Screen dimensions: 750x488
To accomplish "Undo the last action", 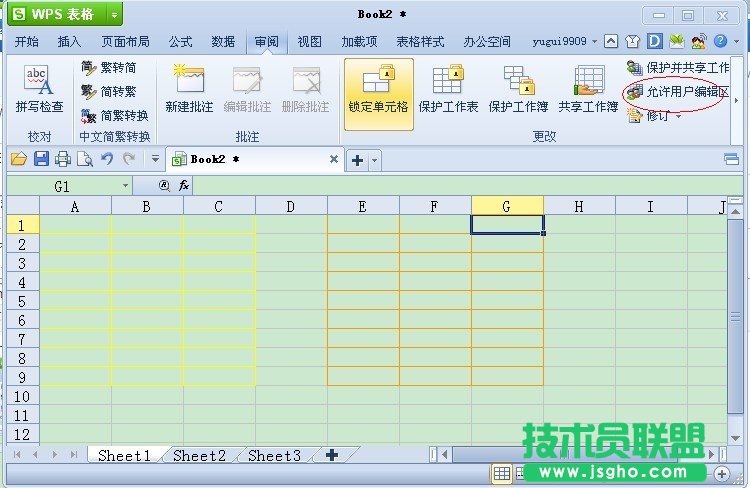I will [107, 159].
